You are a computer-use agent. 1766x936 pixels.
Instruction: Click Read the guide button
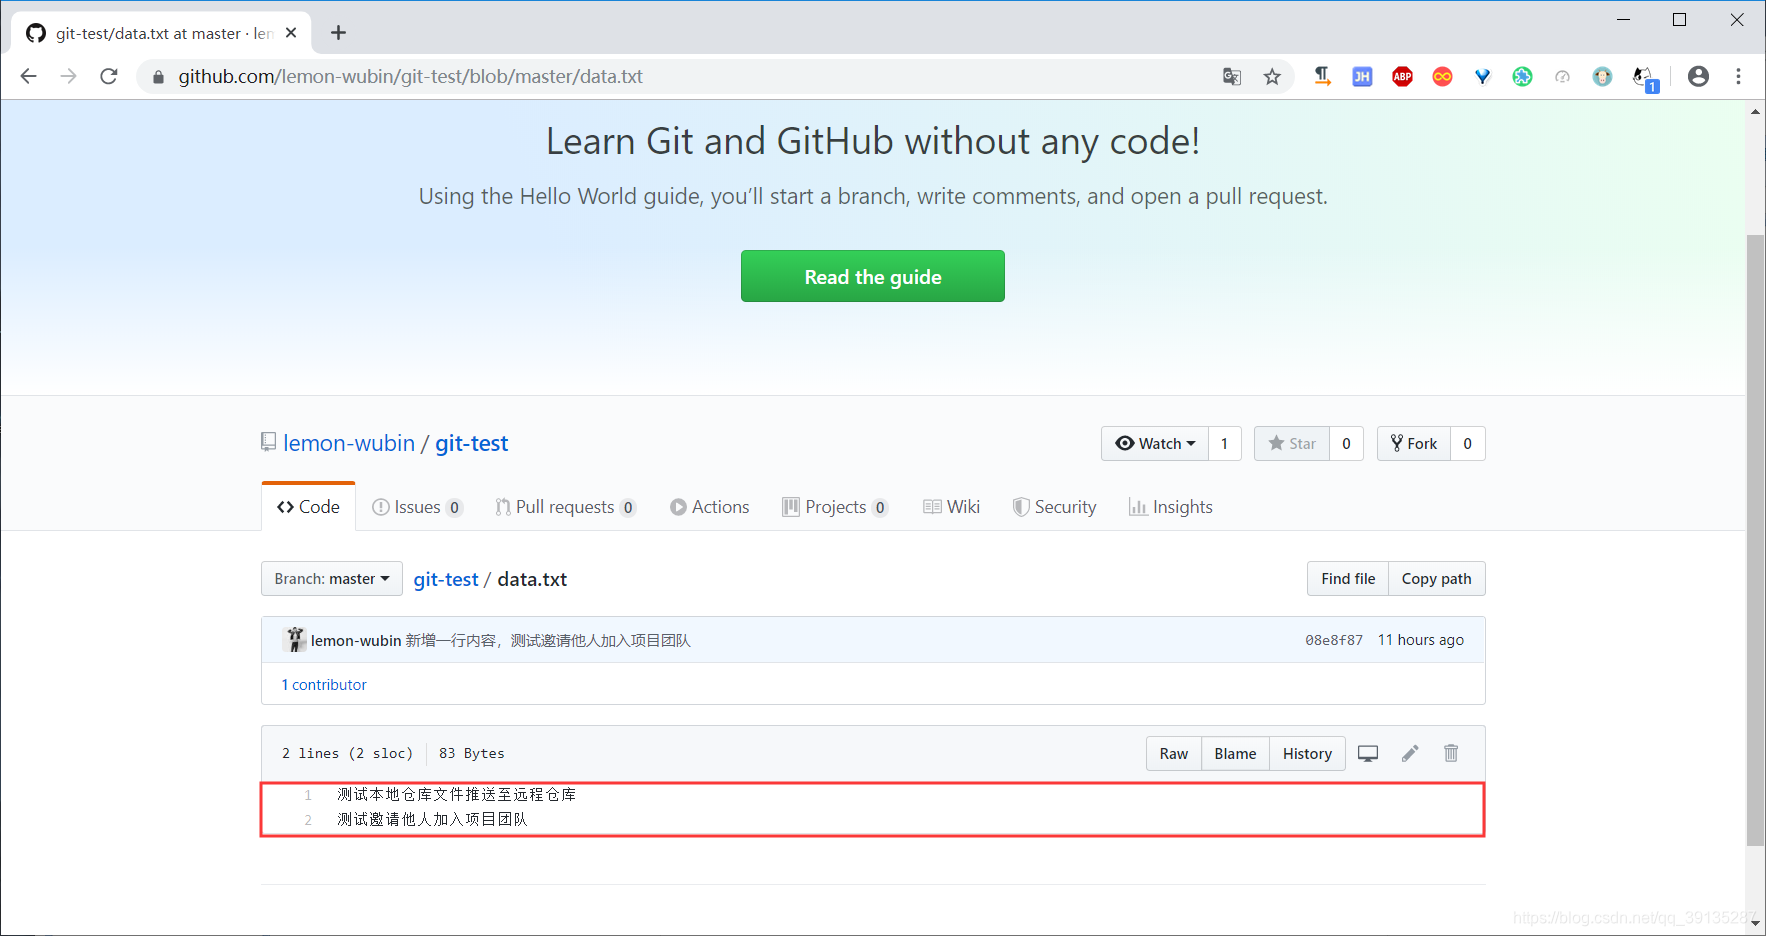coord(873,276)
